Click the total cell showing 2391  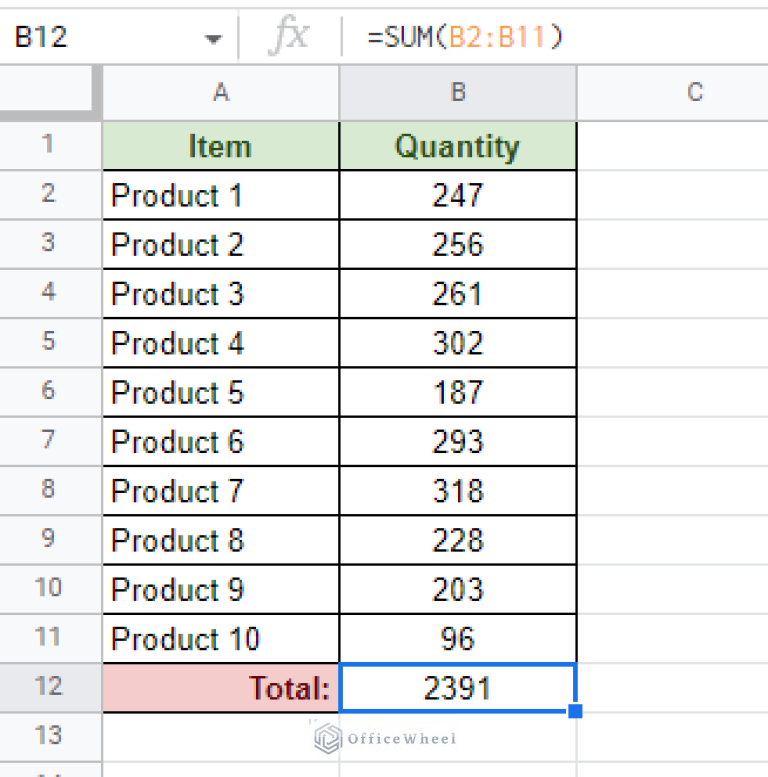[458, 688]
